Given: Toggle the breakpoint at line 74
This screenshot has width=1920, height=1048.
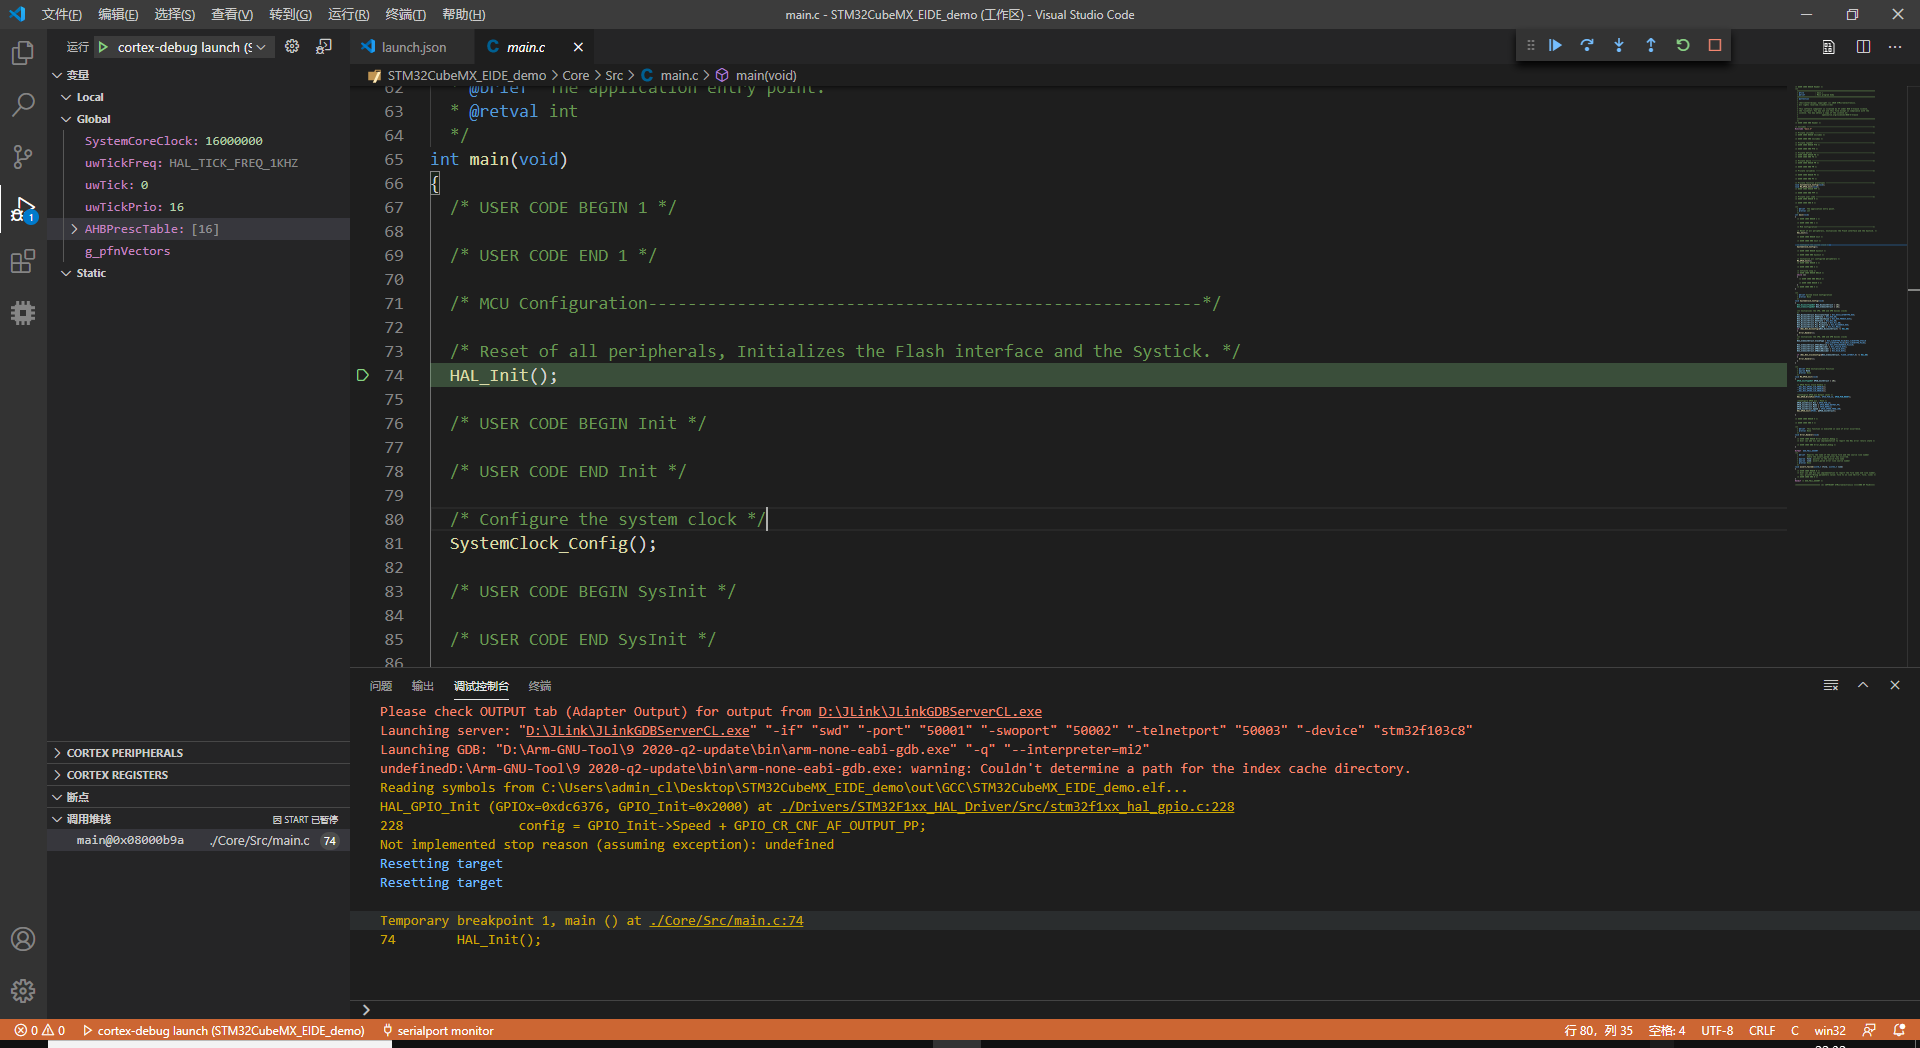Looking at the screenshot, I should tap(362, 375).
